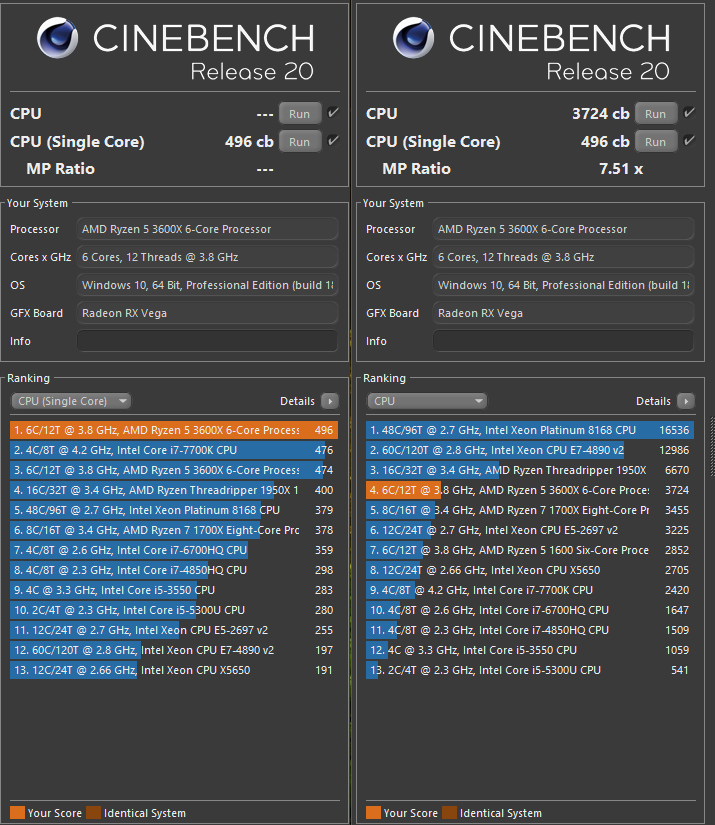This screenshot has width=715, height=825.
Task: Click the Info field in the left window
Action: 207,341
